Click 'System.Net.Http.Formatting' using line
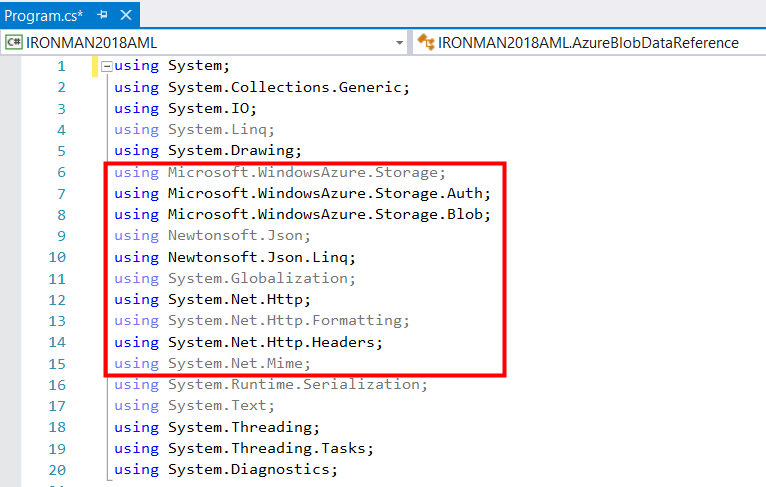 tap(262, 320)
